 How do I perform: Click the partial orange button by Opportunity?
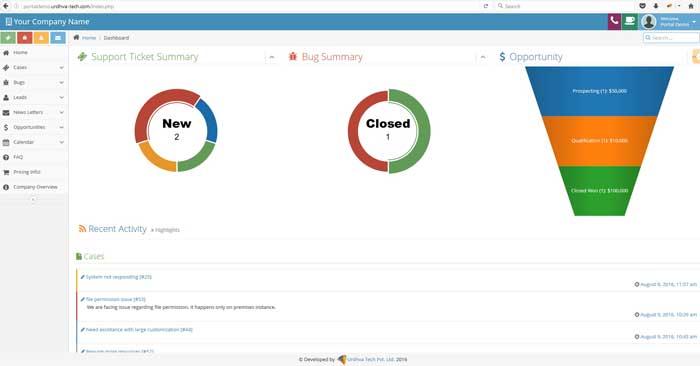pos(696,57)
